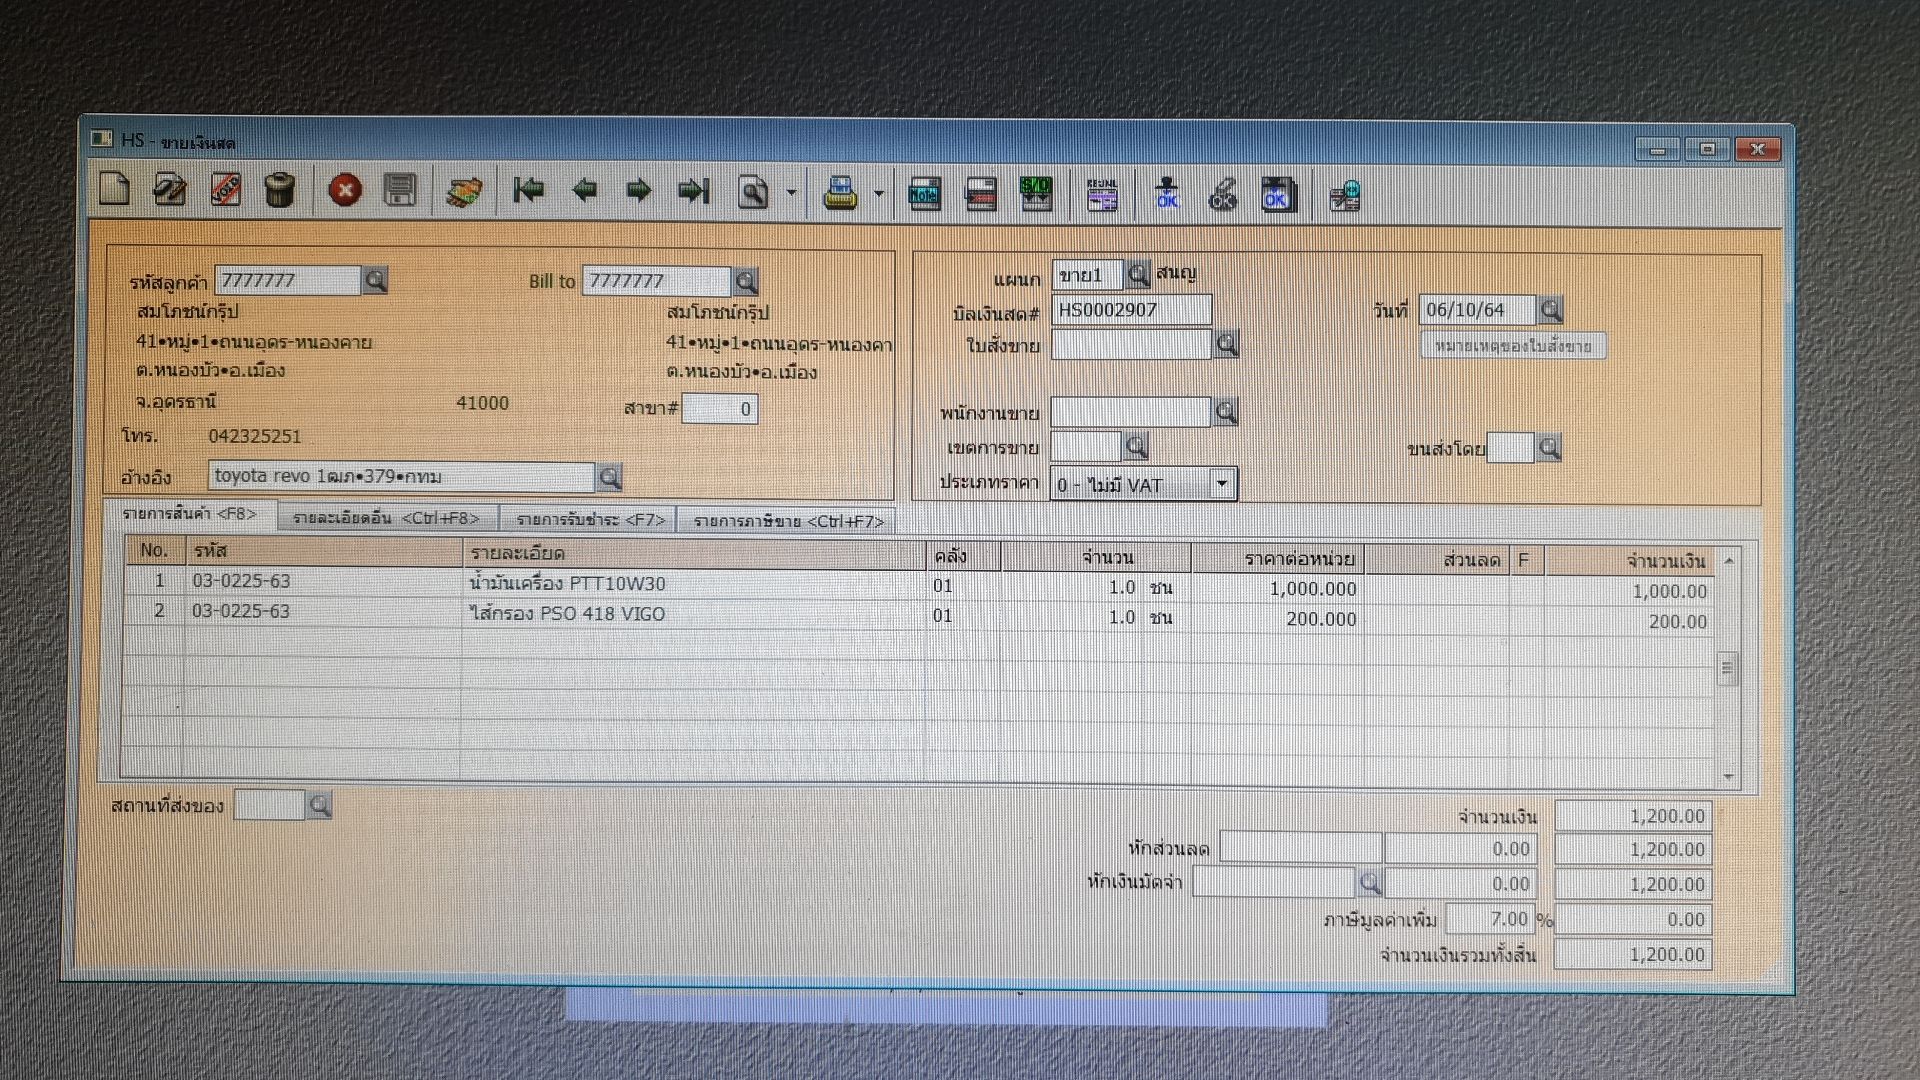Click lookup icon beside department ขาย1
1920x1080 pixels.
pyautogui.click(x=1137, y=273)
